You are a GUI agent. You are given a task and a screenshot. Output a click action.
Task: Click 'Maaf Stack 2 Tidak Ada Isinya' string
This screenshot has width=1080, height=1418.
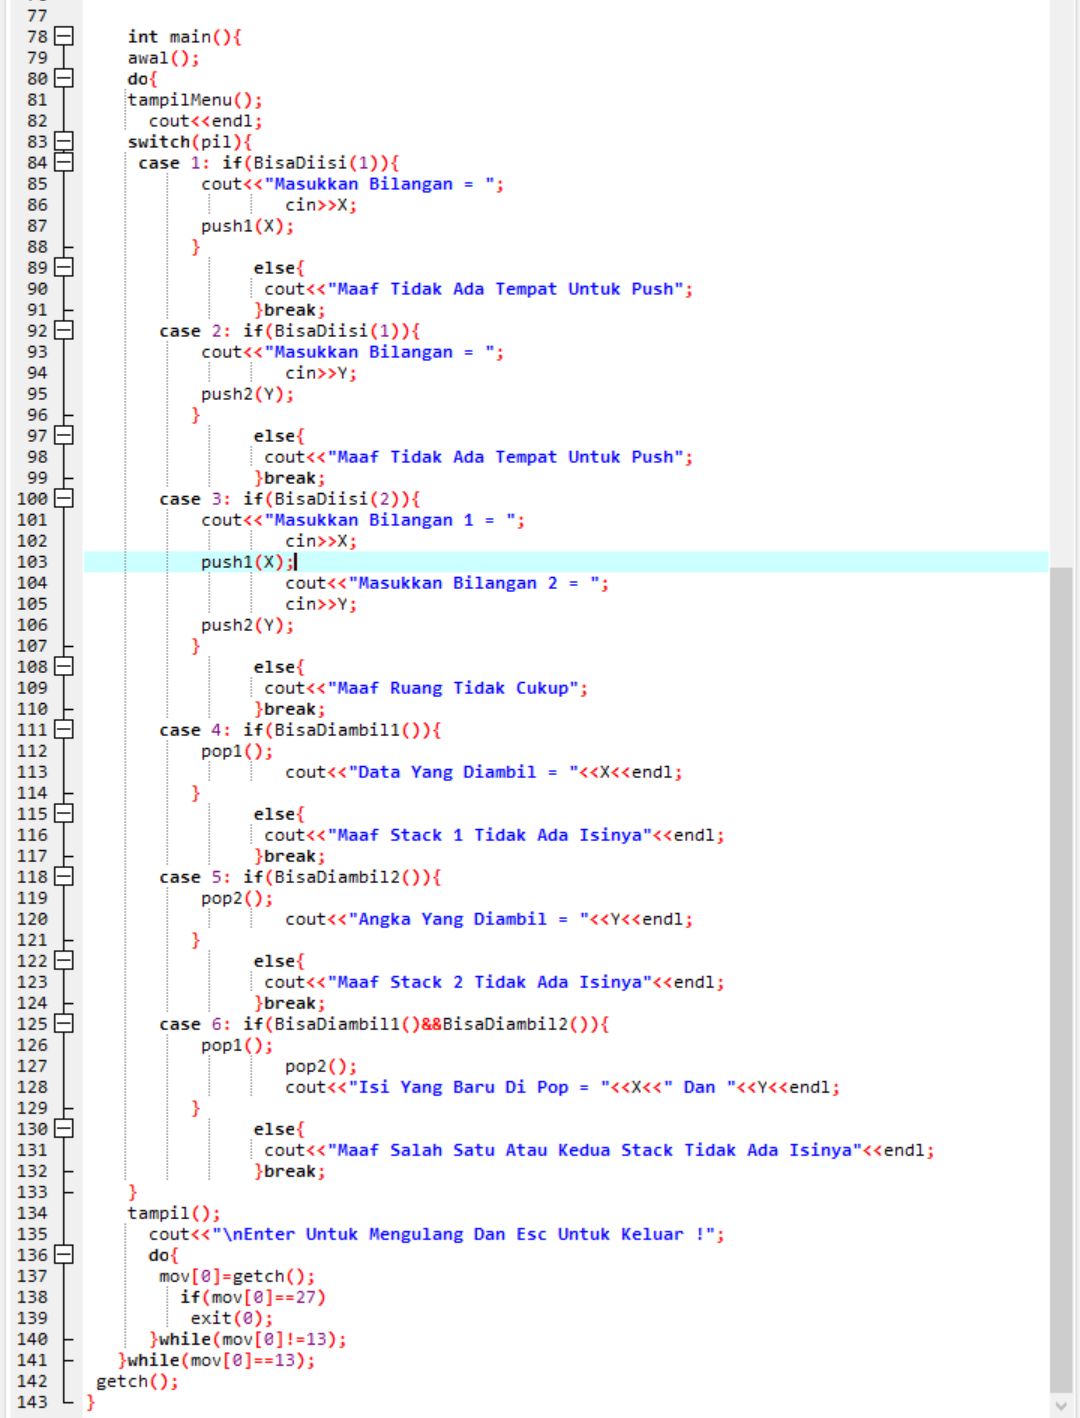pyautogui.click(x=489, y=982)
